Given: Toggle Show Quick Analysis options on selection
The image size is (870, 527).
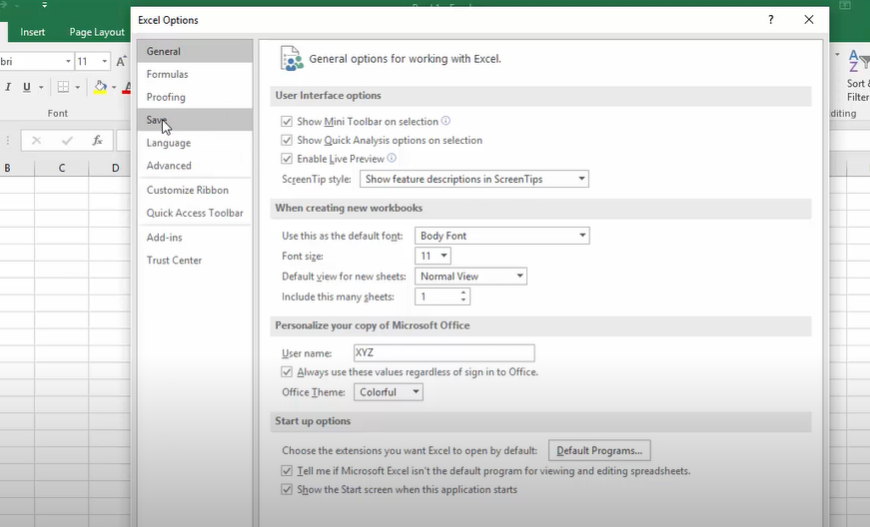Looking at the screenshot, I should (287, 140).
